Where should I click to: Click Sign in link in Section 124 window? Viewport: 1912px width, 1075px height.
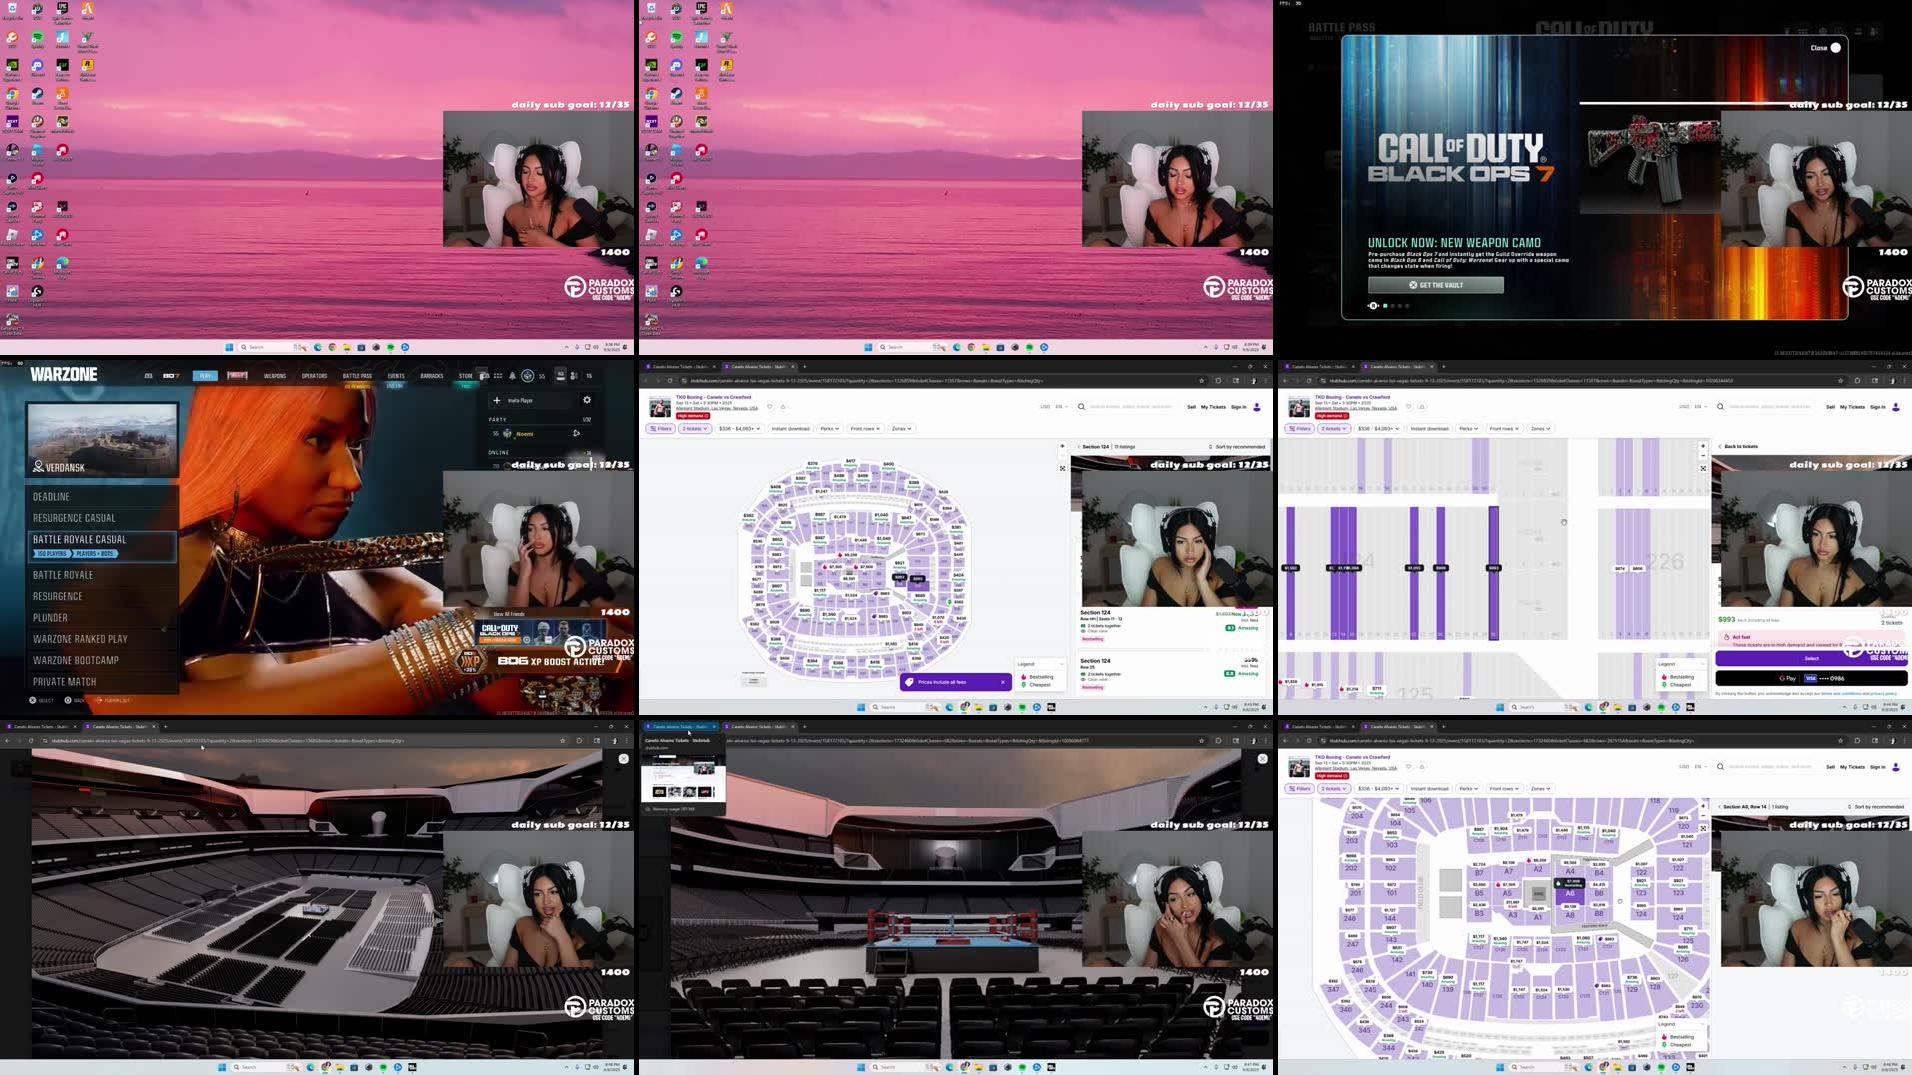[x=1239, y=407]
